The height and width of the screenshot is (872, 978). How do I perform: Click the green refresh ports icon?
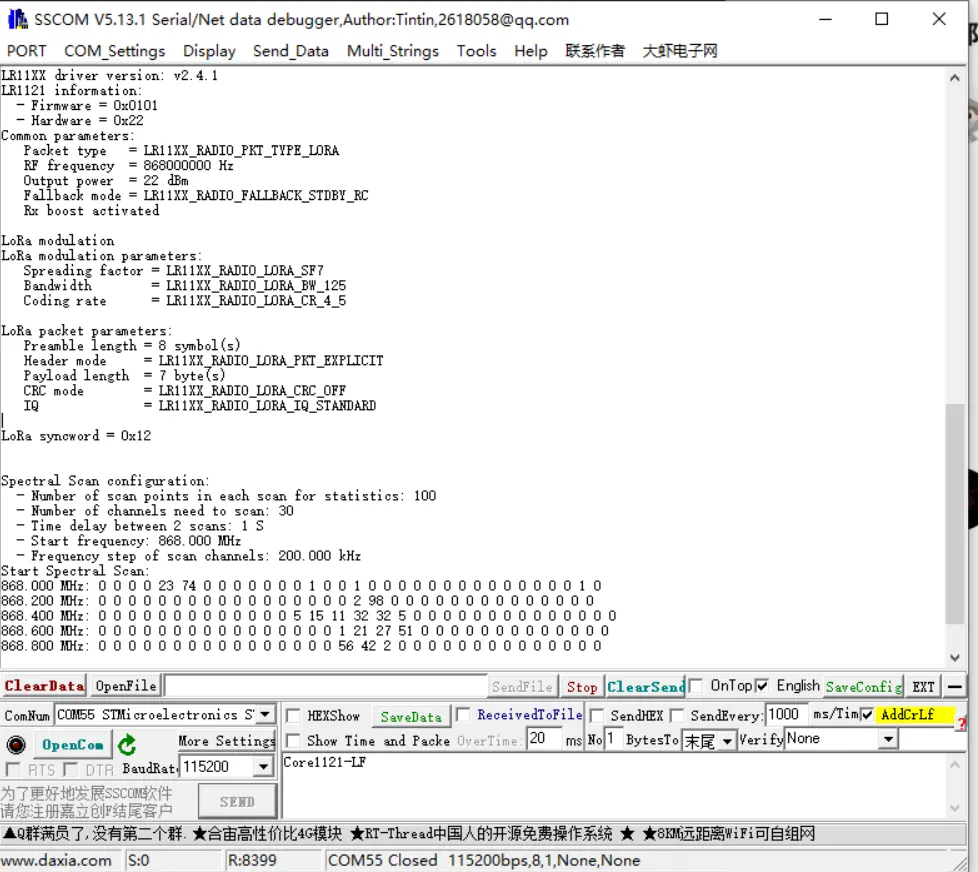tap(127, 744)
